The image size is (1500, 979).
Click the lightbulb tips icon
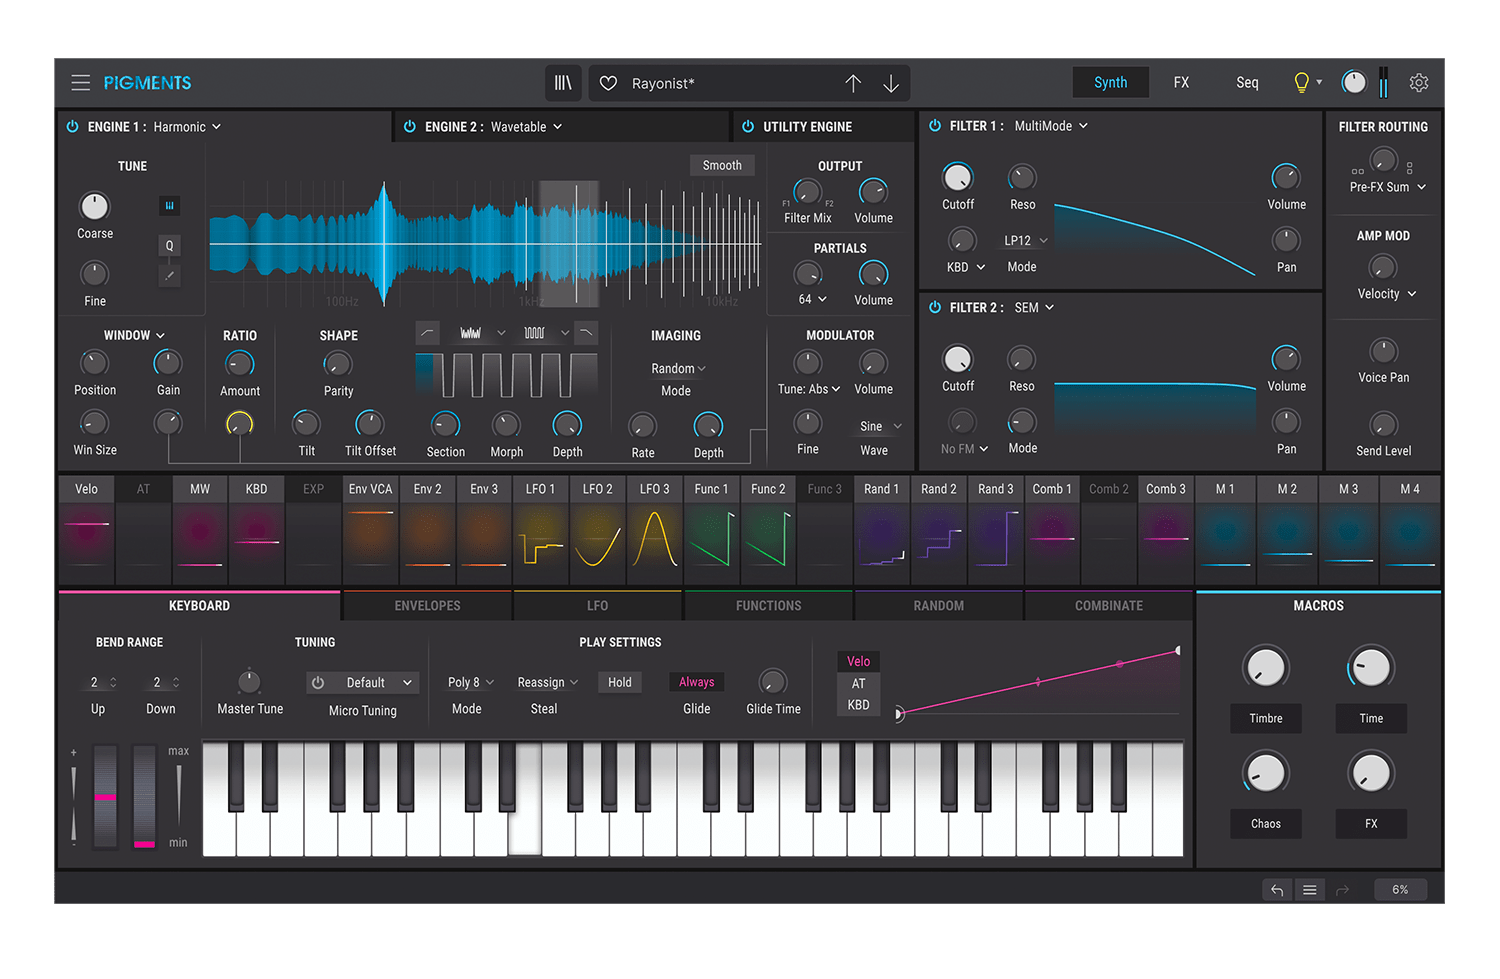point(1301,83)
